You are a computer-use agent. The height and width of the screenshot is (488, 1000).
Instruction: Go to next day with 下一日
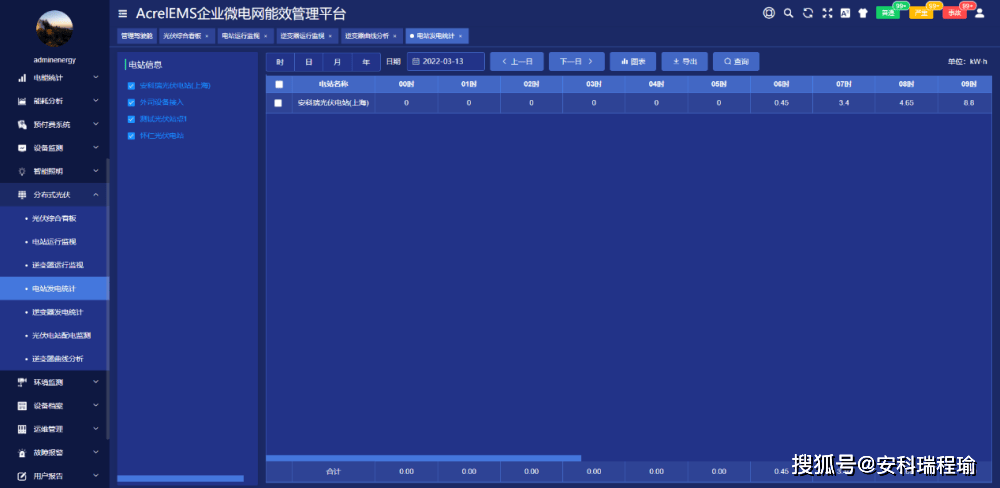coord(577,61)
